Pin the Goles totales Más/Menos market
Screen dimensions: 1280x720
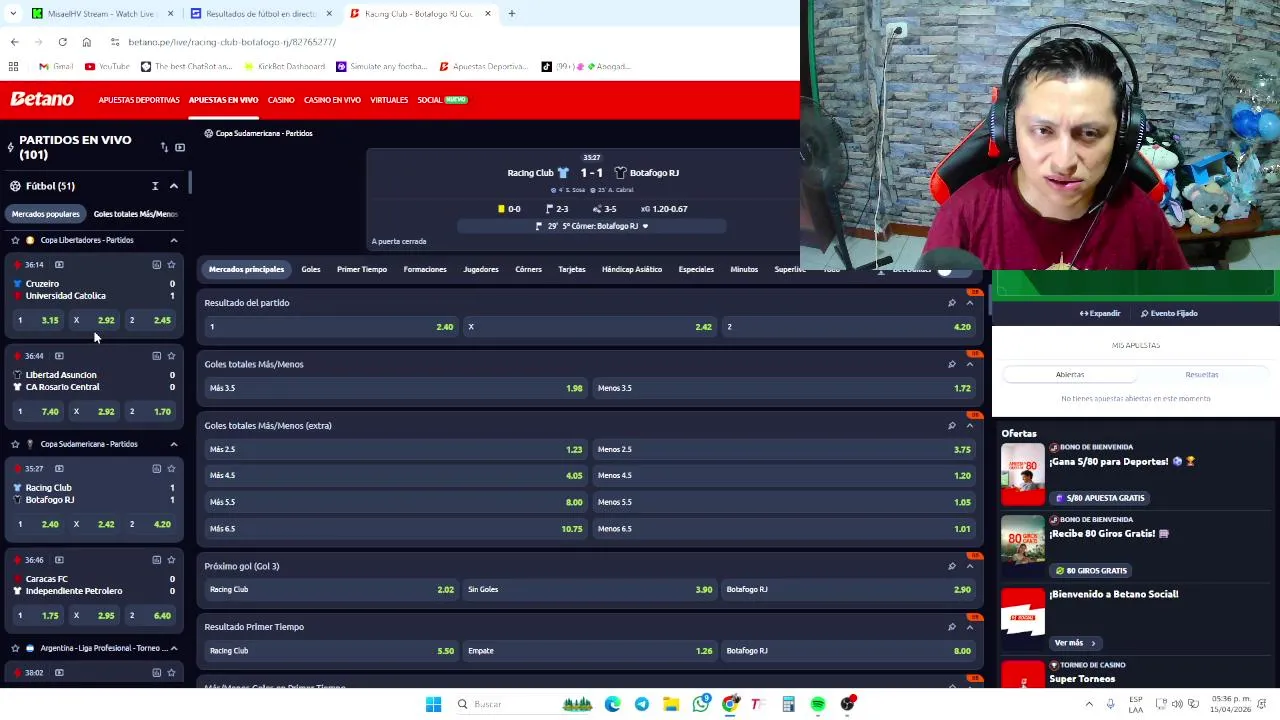click(x=951, y=364)
